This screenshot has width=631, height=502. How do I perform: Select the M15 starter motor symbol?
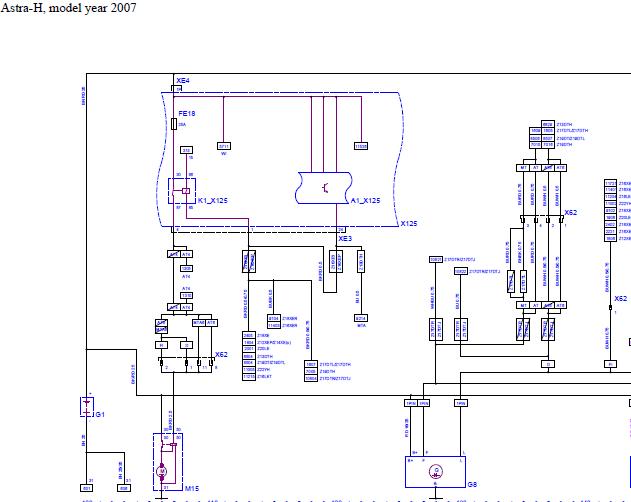click(162, 471)
